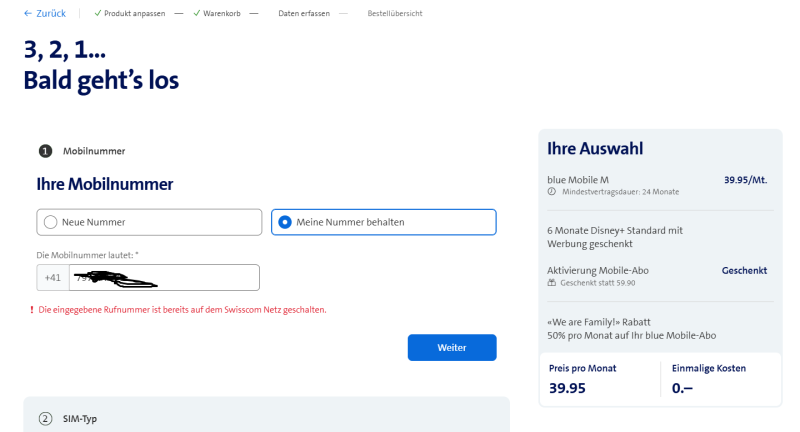Click the back arrow beside Zurück
800x432 pixels.
coord(28,13)
